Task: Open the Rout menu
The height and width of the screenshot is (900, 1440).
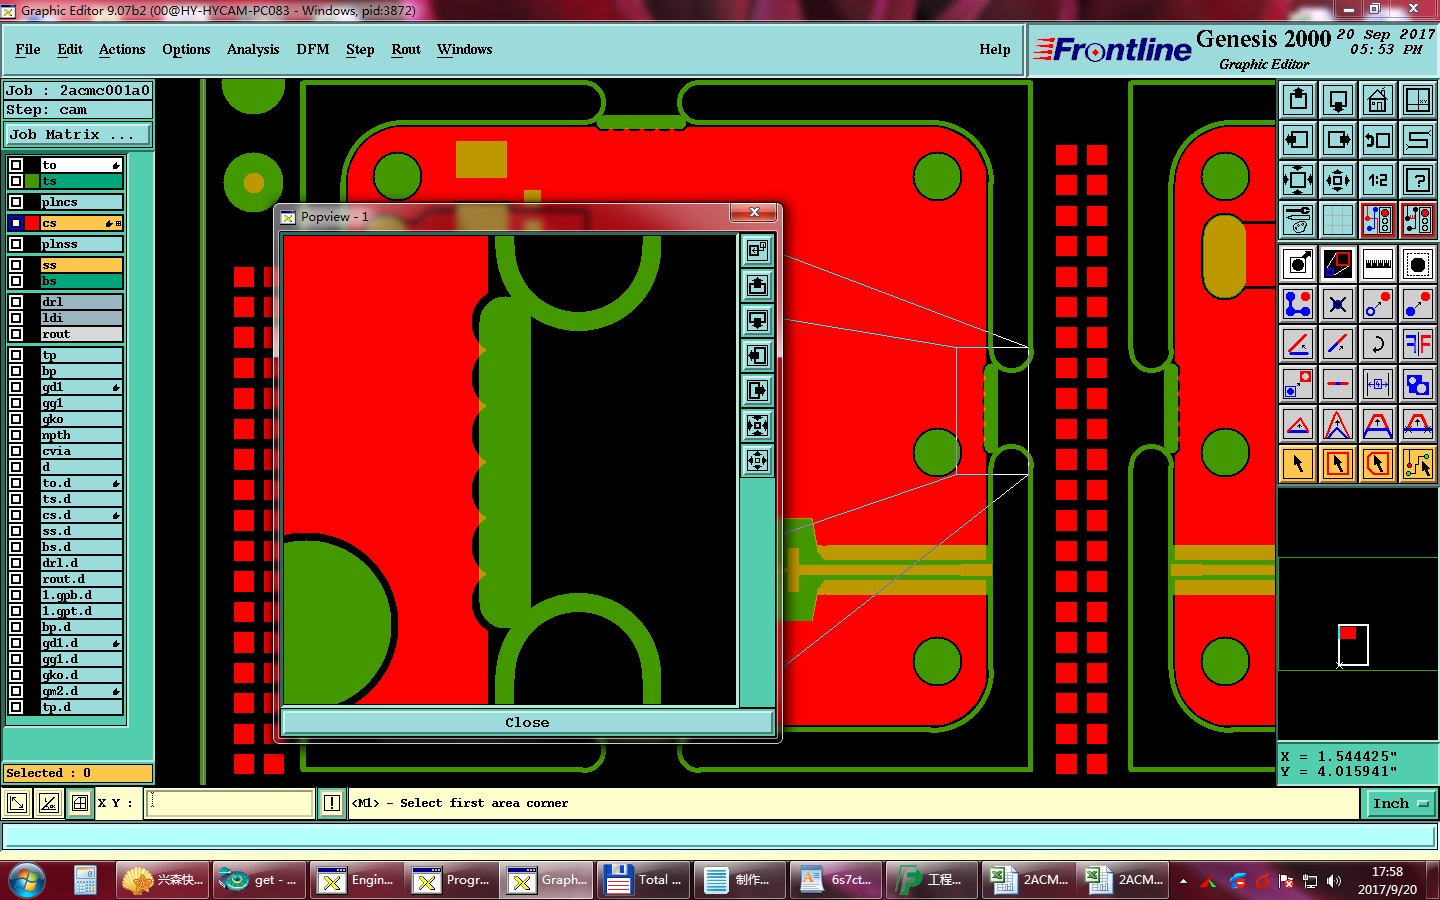Action: pyautogui.click(x=406, y=49)
